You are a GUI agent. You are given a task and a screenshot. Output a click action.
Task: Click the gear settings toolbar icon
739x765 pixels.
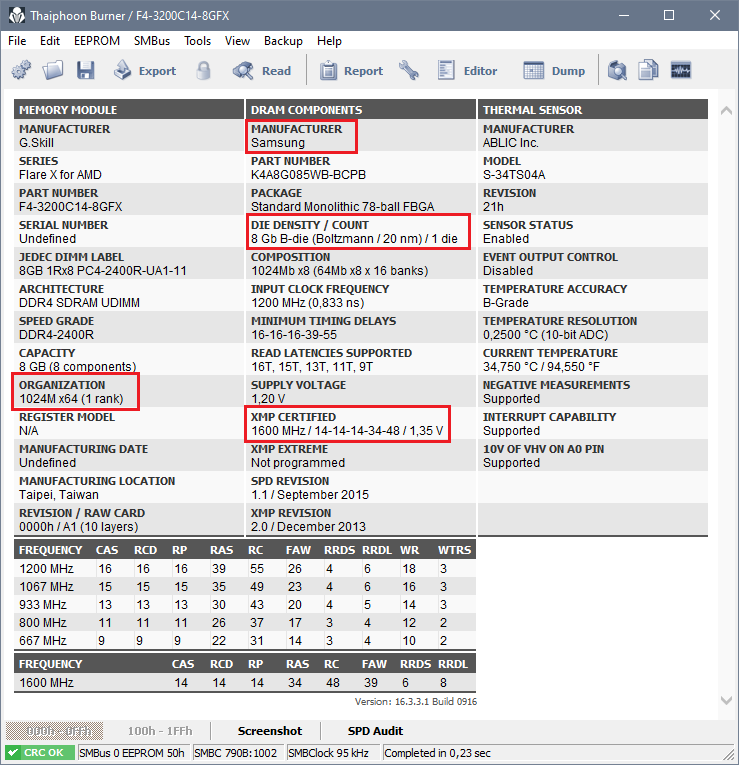[x=21, y=70]
